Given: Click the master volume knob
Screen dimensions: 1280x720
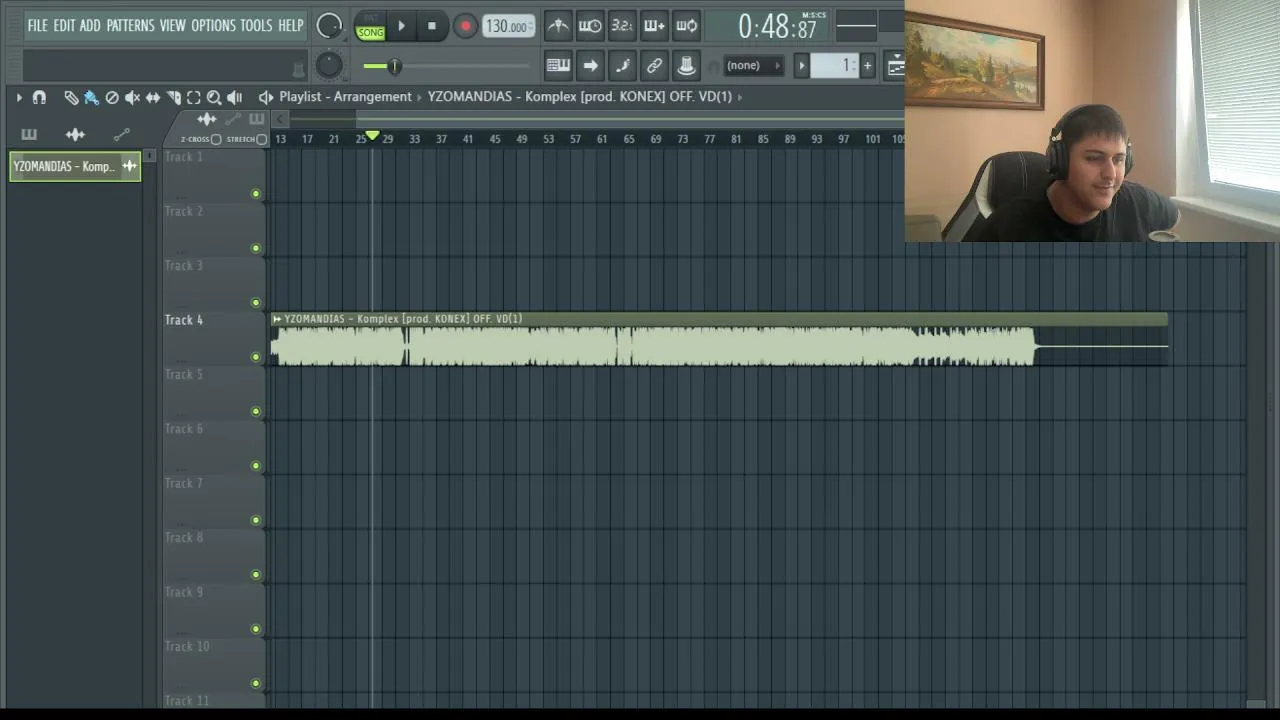Looking at the screenshot, I should [x=329, y=26].
